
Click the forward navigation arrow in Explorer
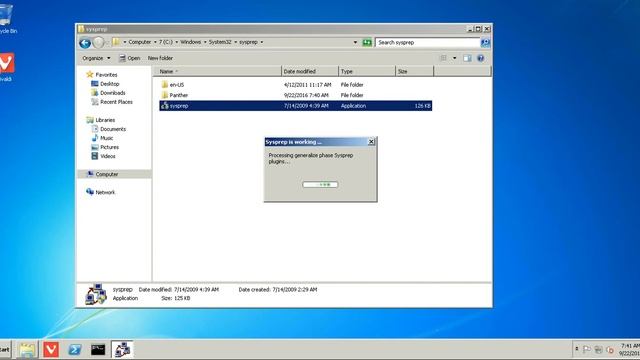click(x=98, y=42)
